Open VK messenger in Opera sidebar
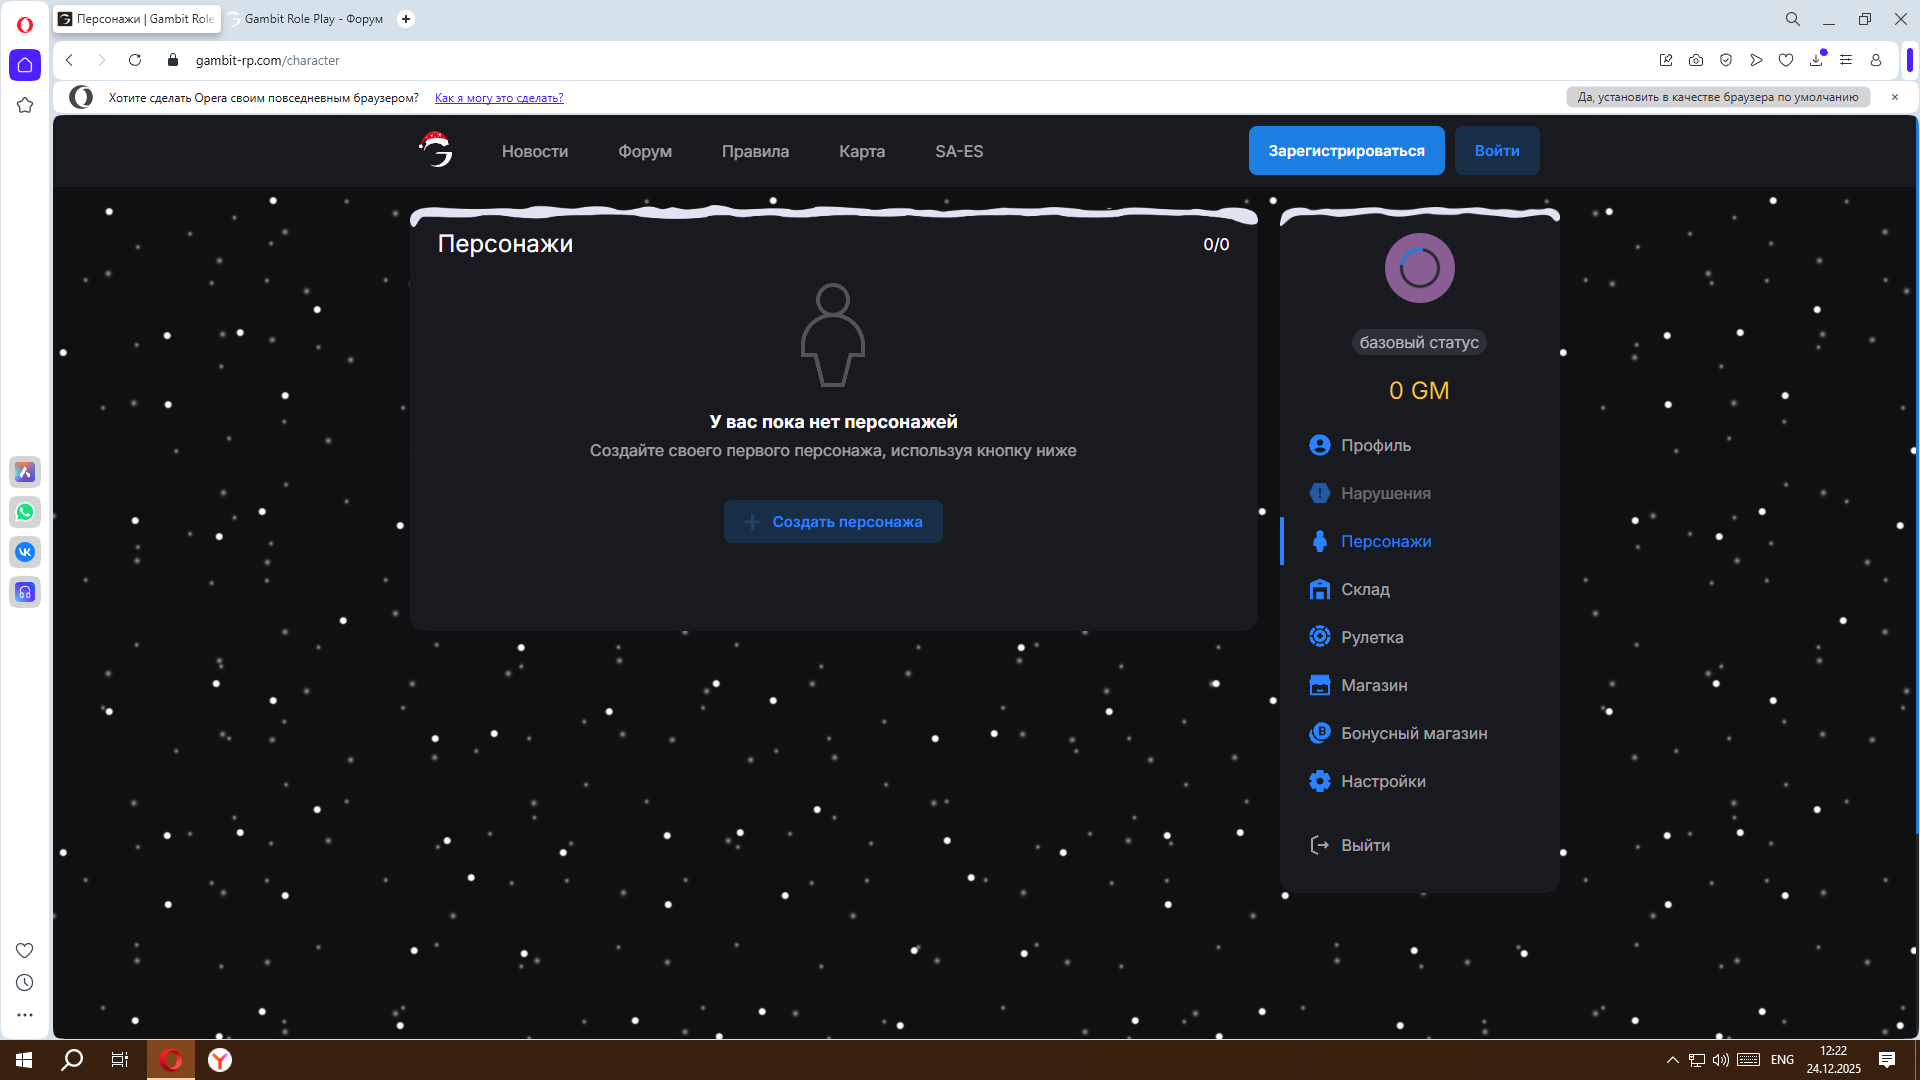 25,552
